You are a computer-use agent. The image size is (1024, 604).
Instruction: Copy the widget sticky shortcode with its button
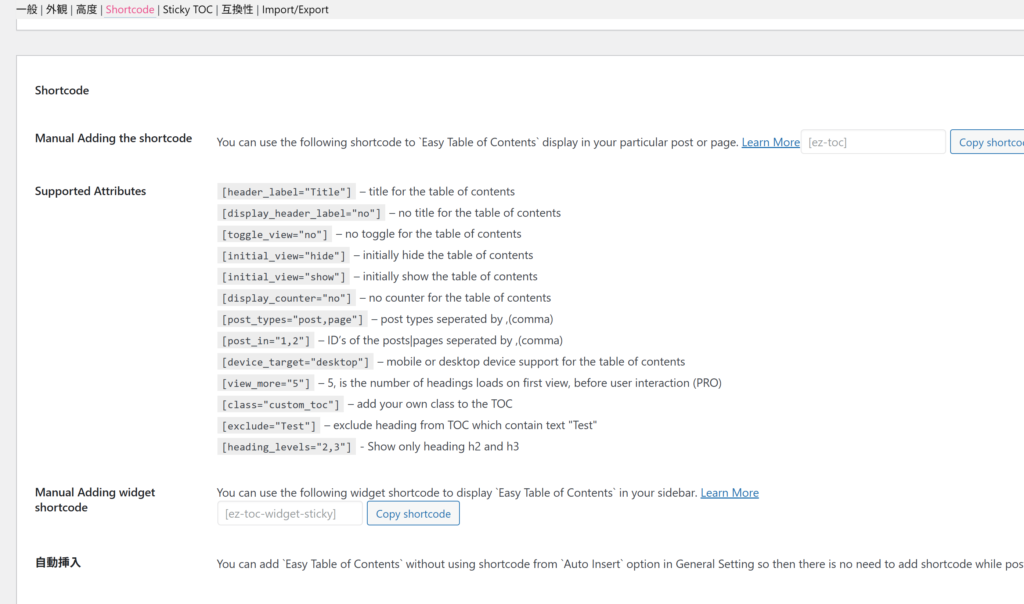pyautogui.click(x=413, y=514)
